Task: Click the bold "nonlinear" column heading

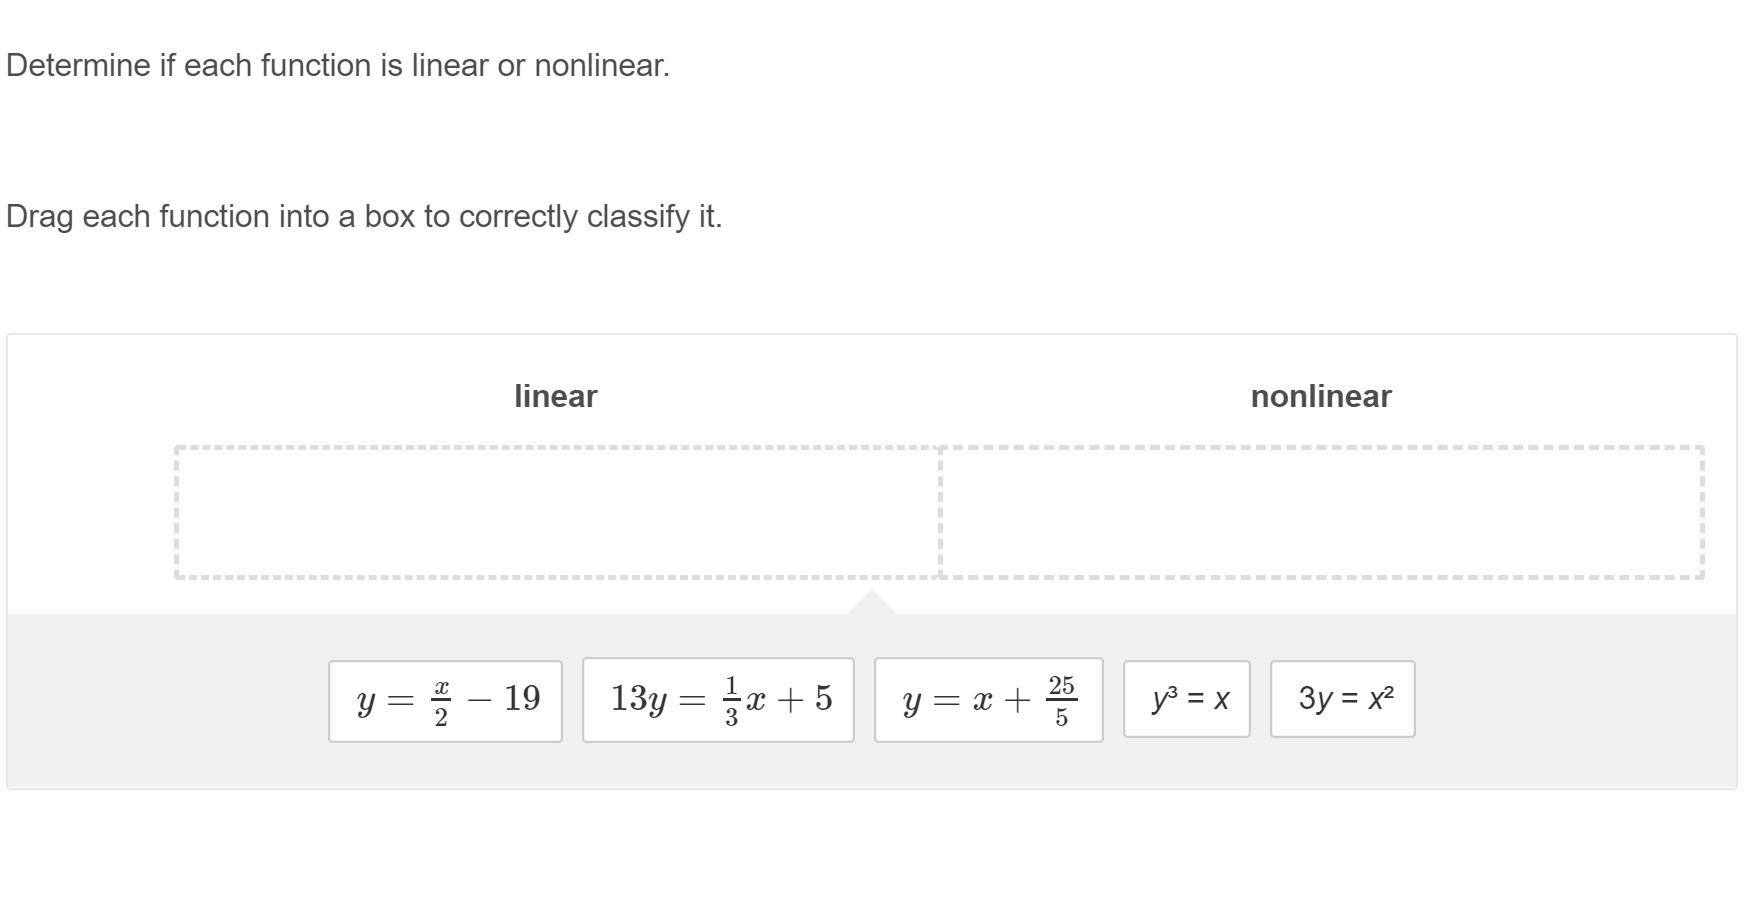Action: pos(1320,396)
